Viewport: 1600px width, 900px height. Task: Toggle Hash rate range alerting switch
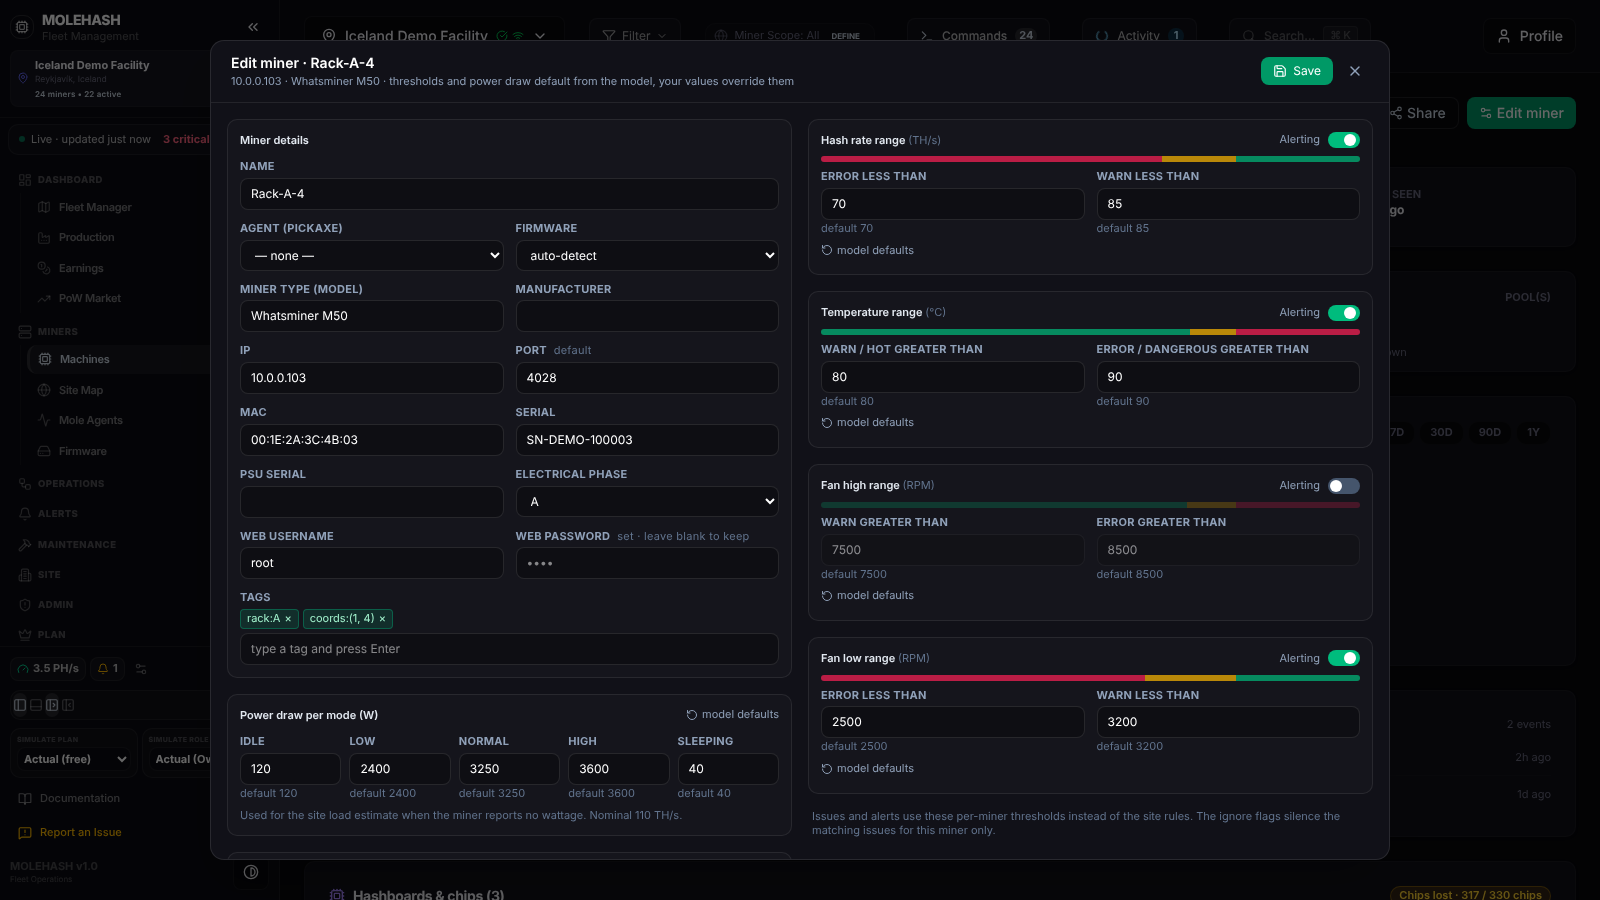point(1343,140)
